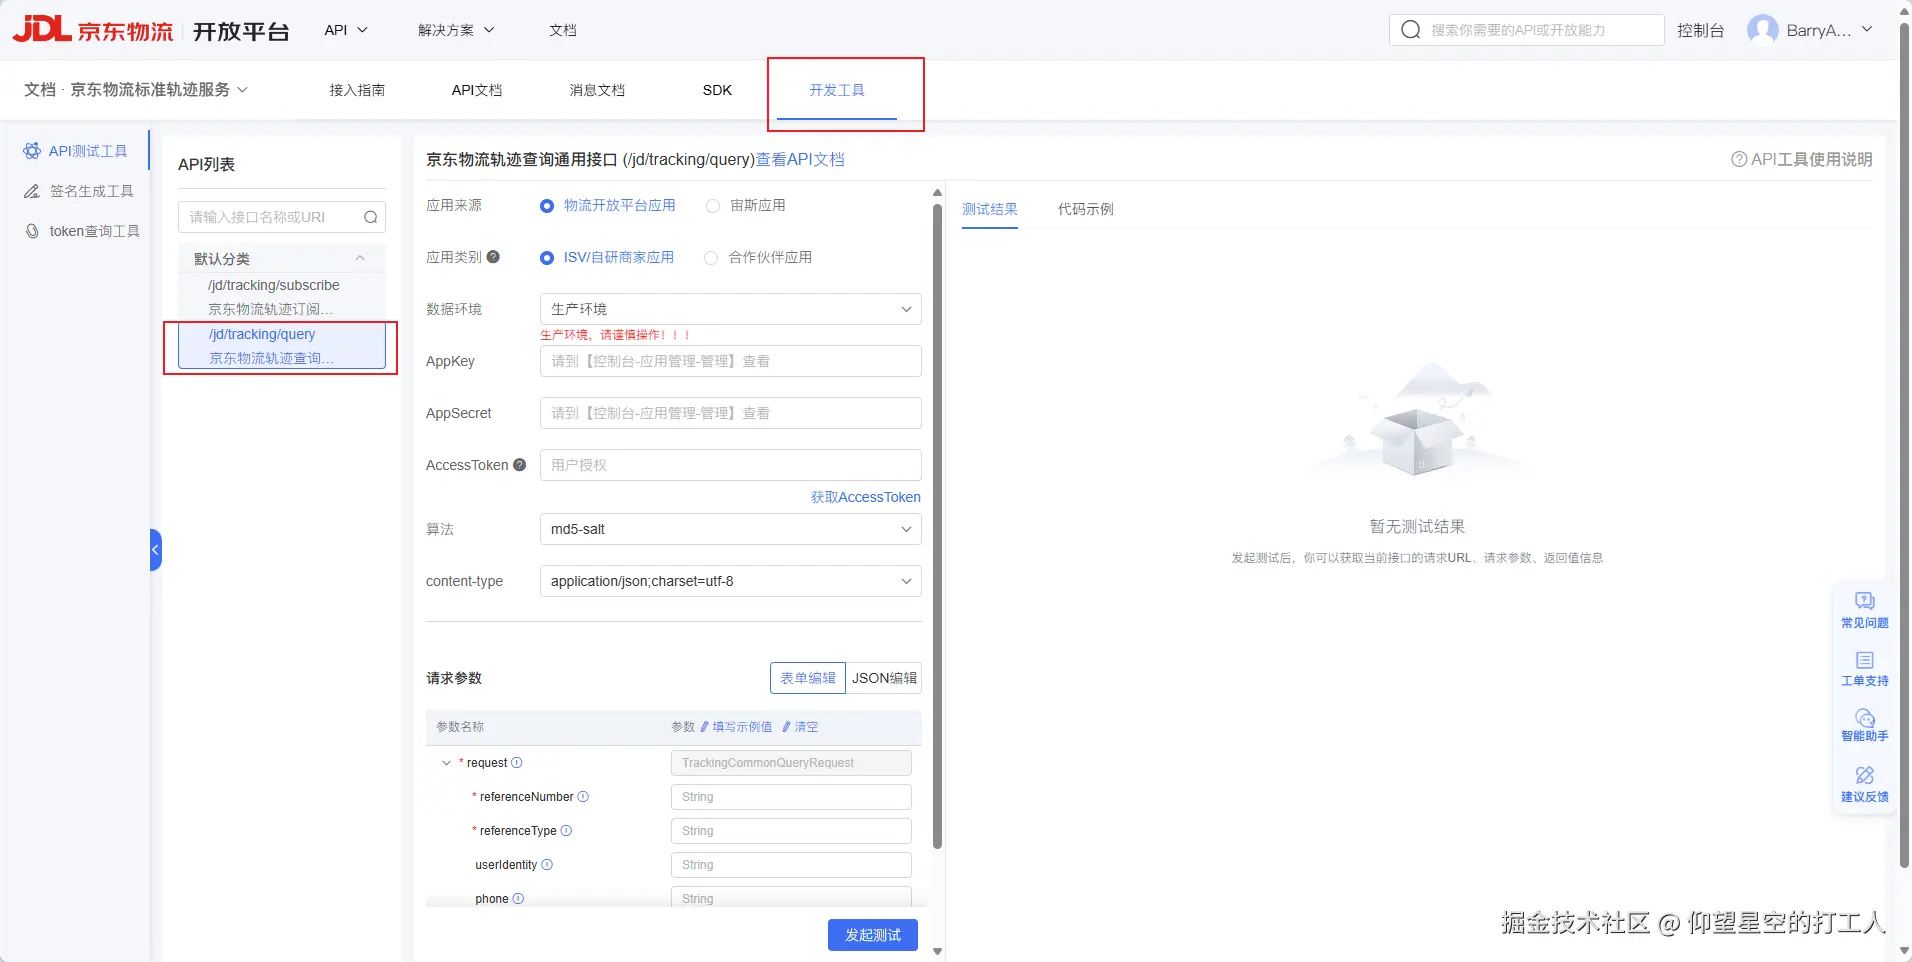The height and width of the screenshot is (962, 1912).
Task: Click the 签名生成工具 sidebar icon
Action: pyautogui.click(x=32, y=191)
